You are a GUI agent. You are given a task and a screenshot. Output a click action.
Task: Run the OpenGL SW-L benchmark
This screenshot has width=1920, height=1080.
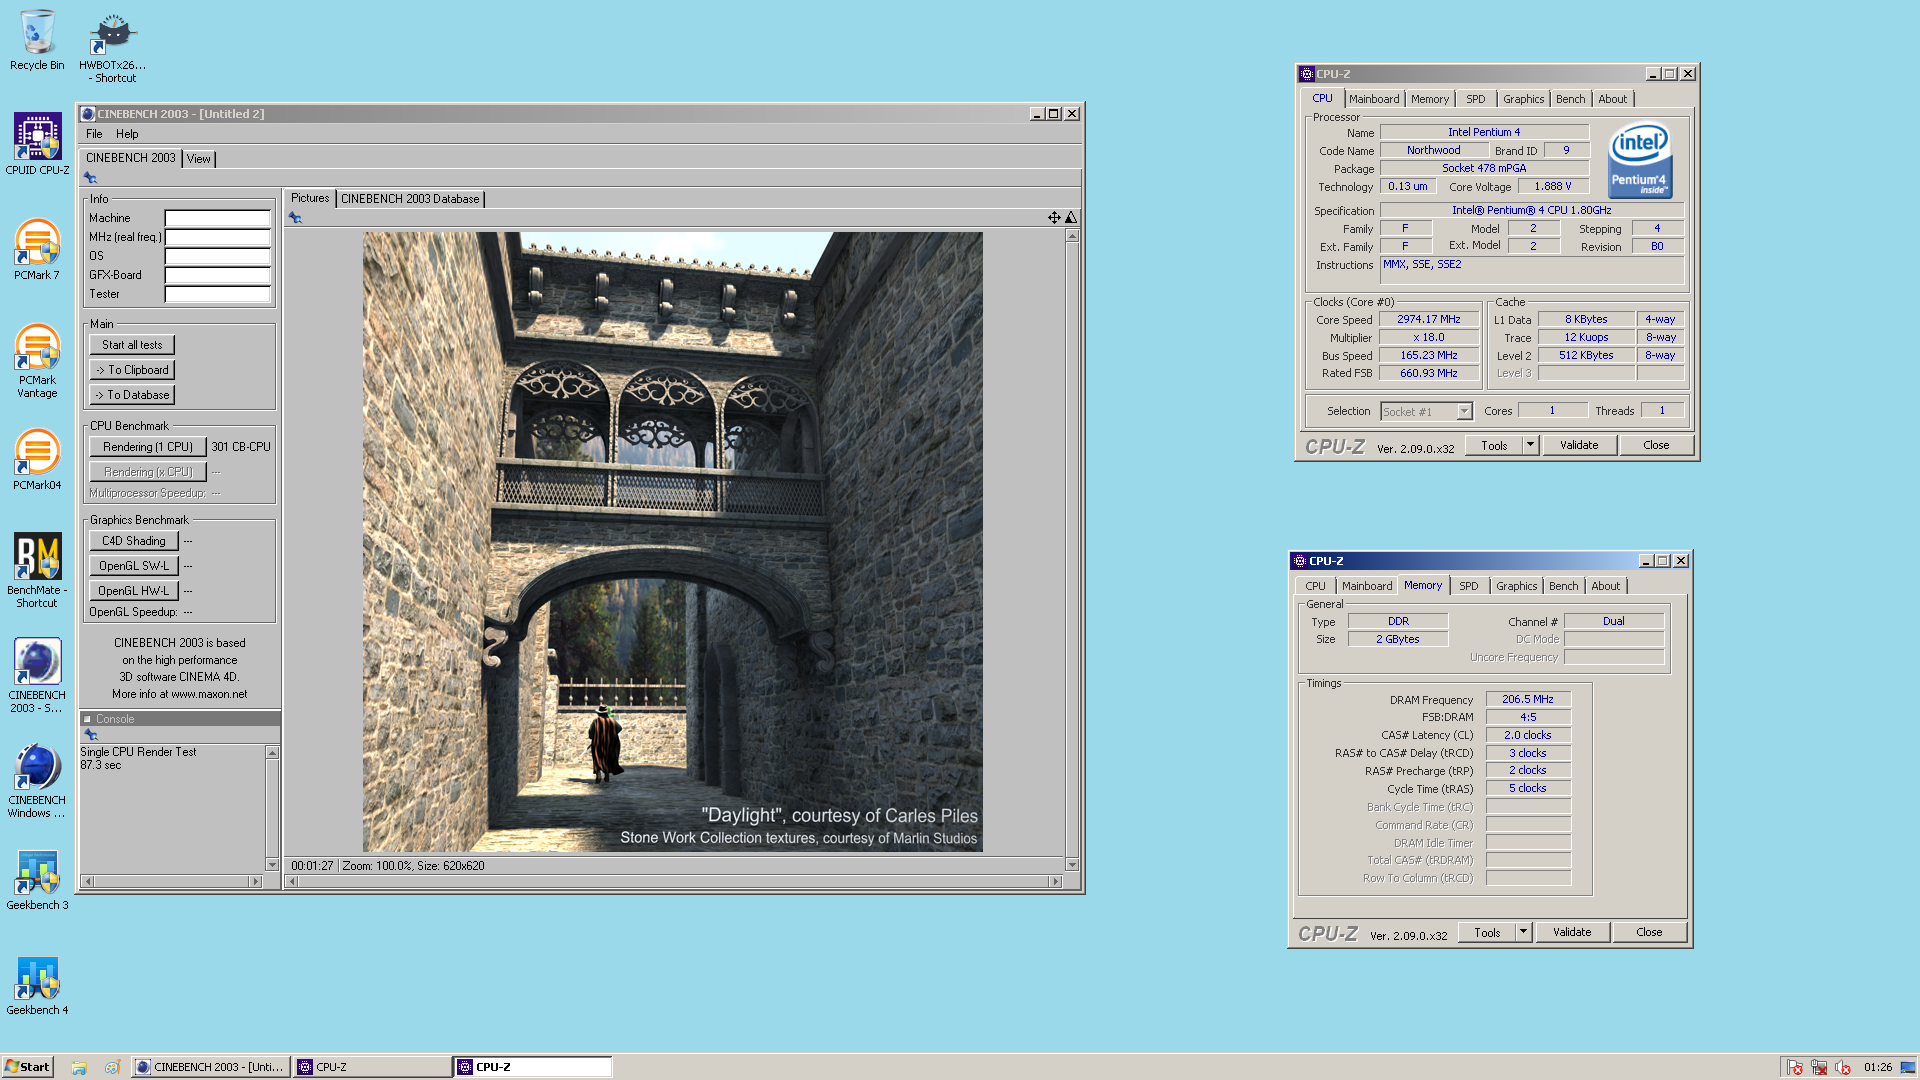pos(134,566)
